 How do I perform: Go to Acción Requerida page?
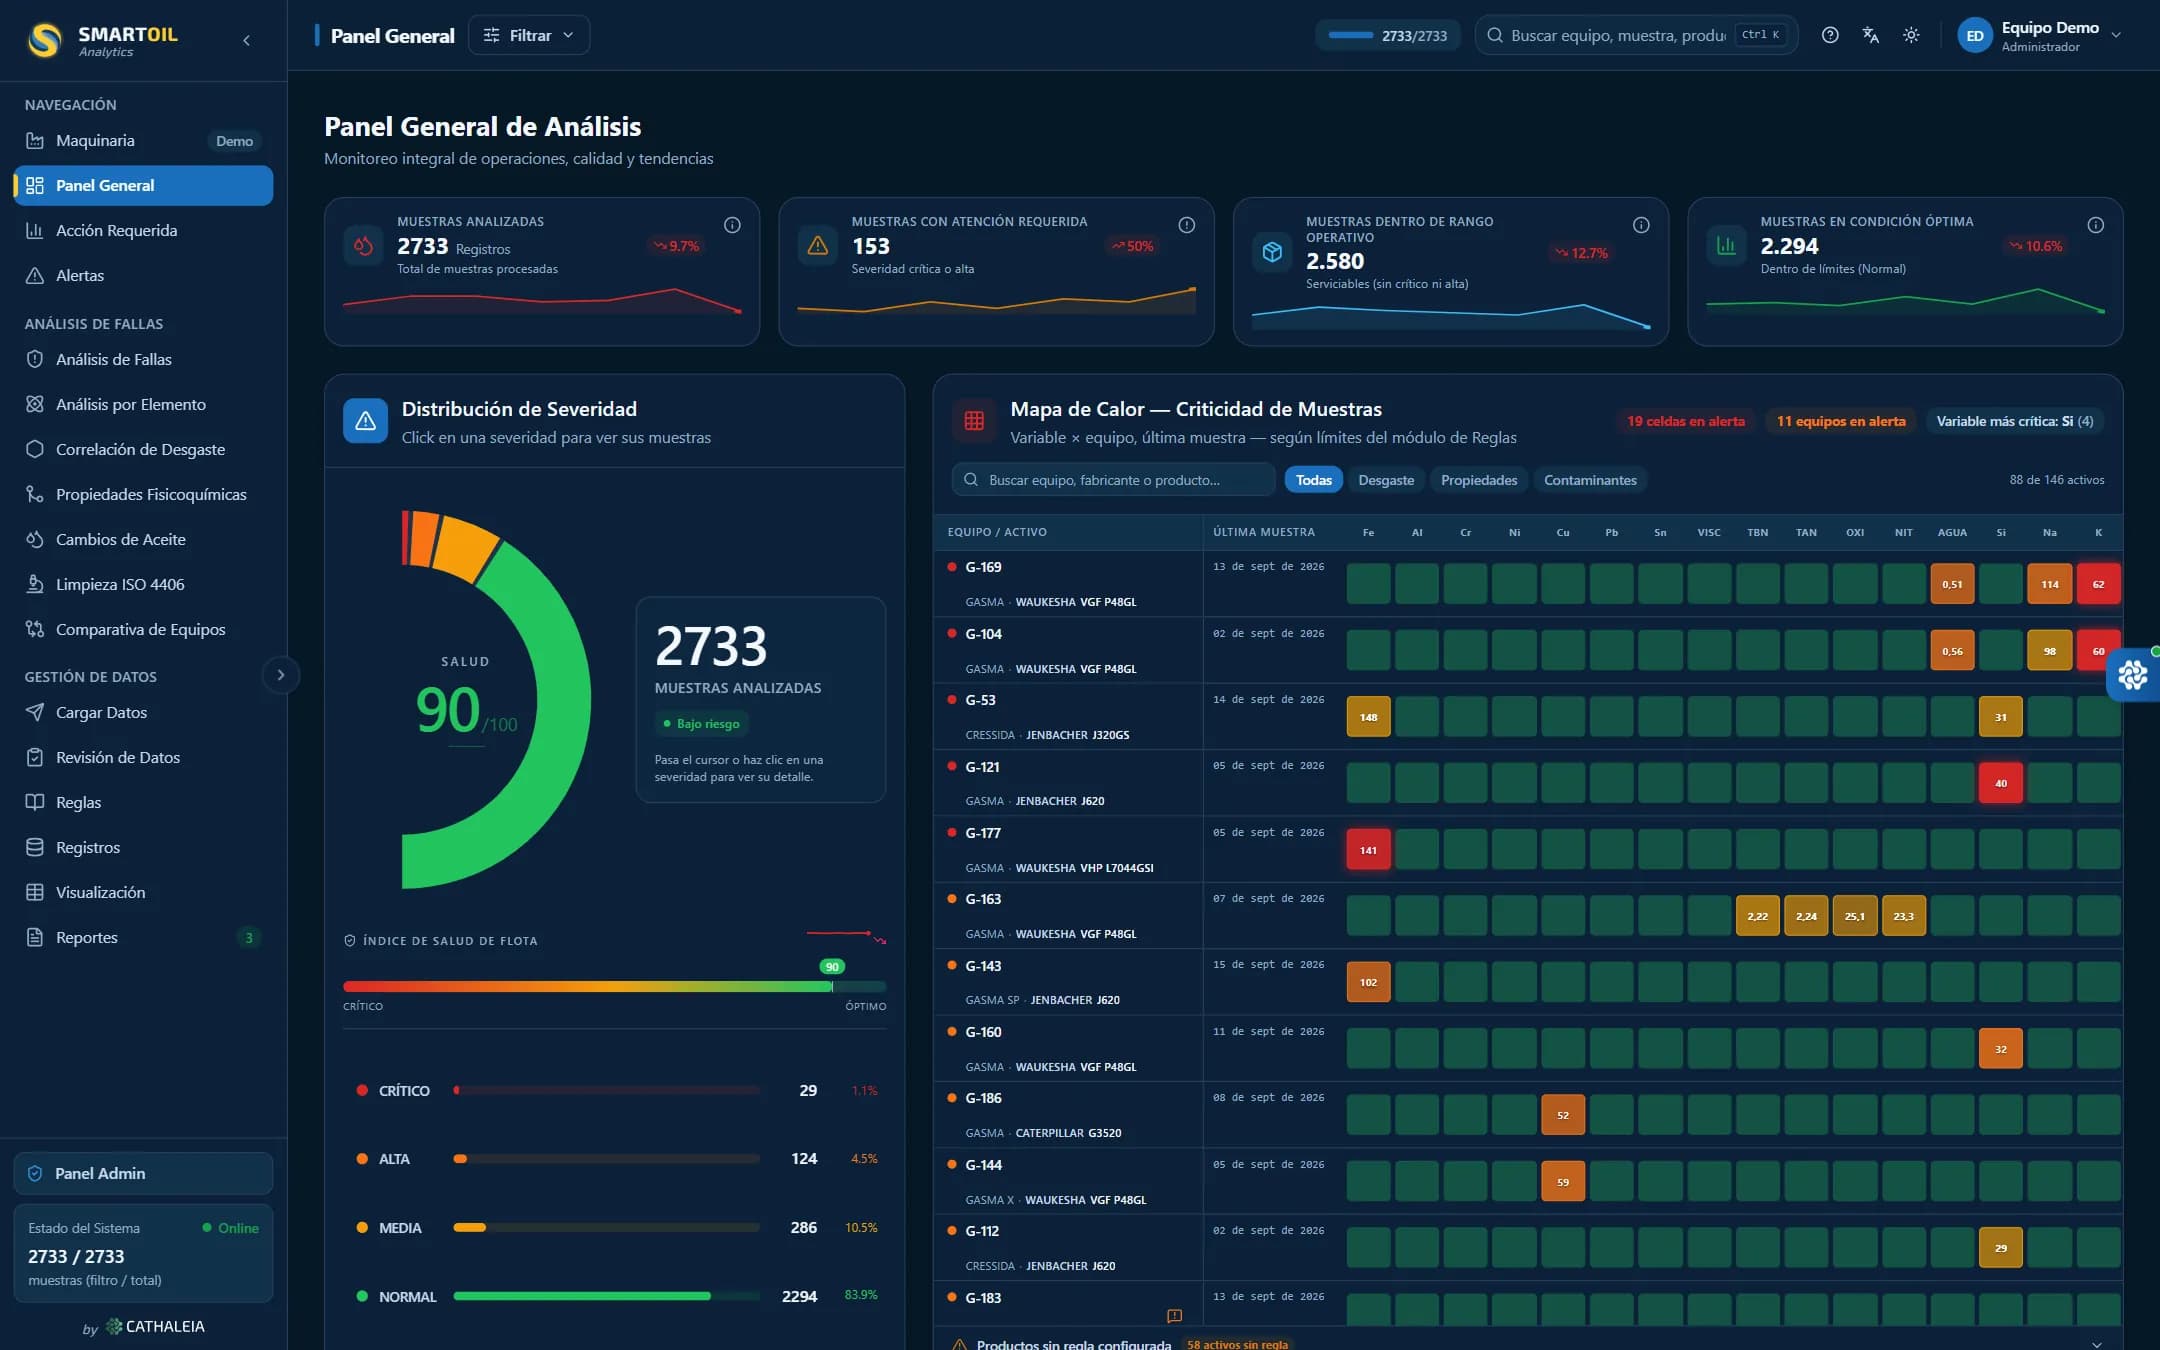pos(143,231)
